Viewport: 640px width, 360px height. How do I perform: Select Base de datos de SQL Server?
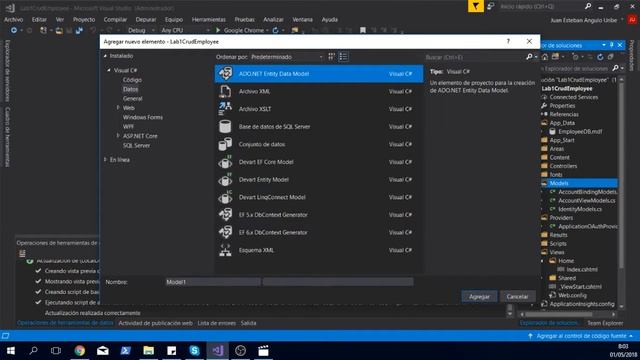click(x=319, y=127)
